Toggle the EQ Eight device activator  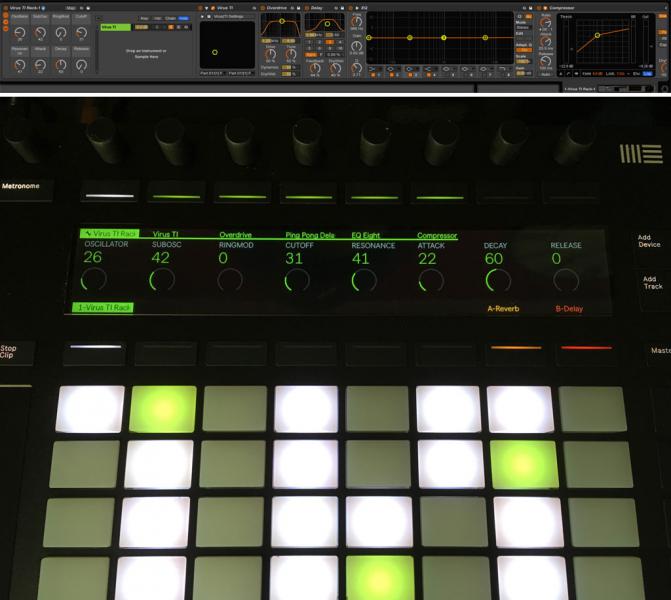click(x=351, y=8)
